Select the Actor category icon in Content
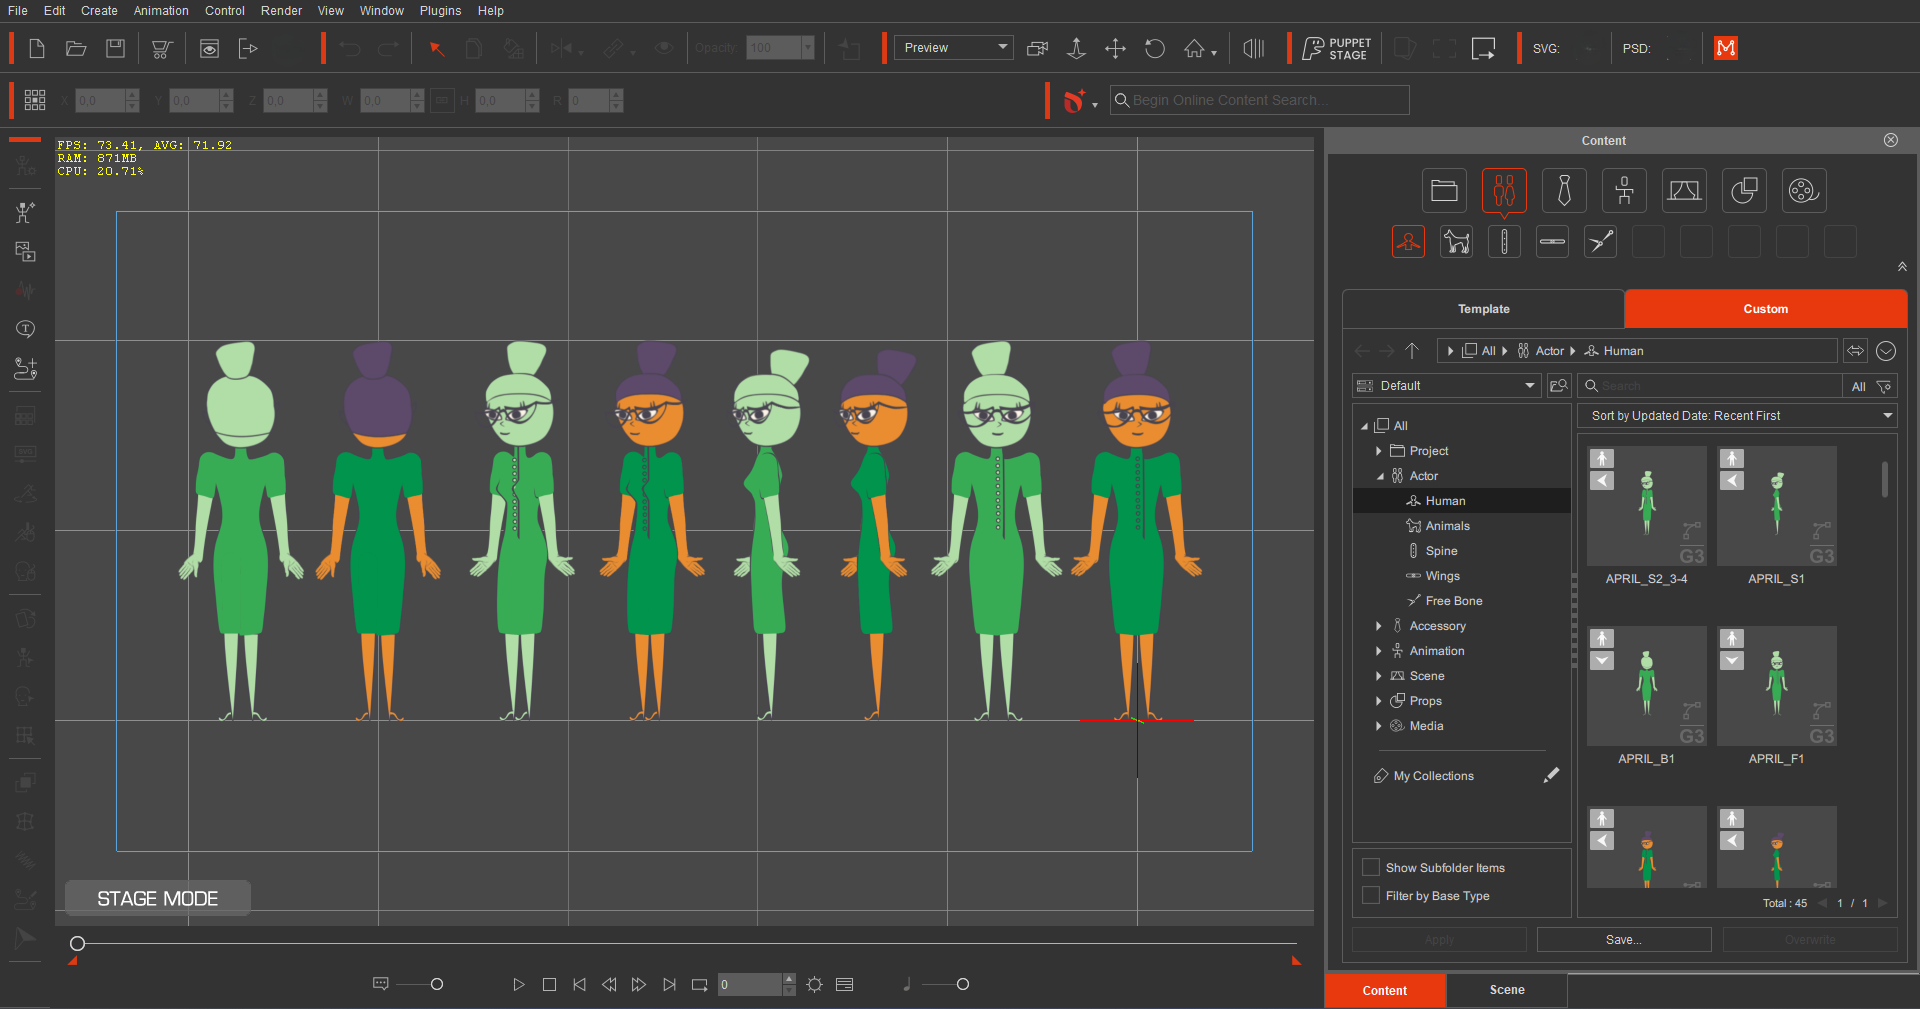The width and height of the screenshot is (1920, 1009). 1504,190
